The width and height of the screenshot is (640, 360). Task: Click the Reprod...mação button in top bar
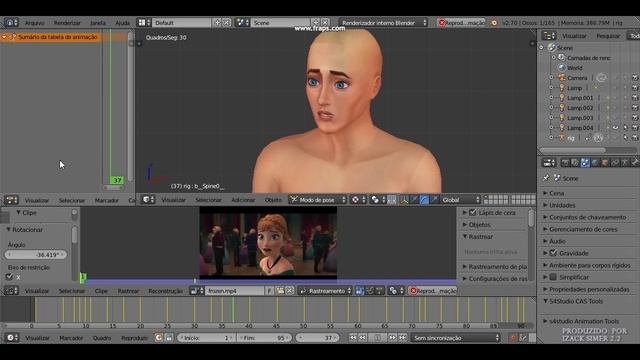pos(461,23)
